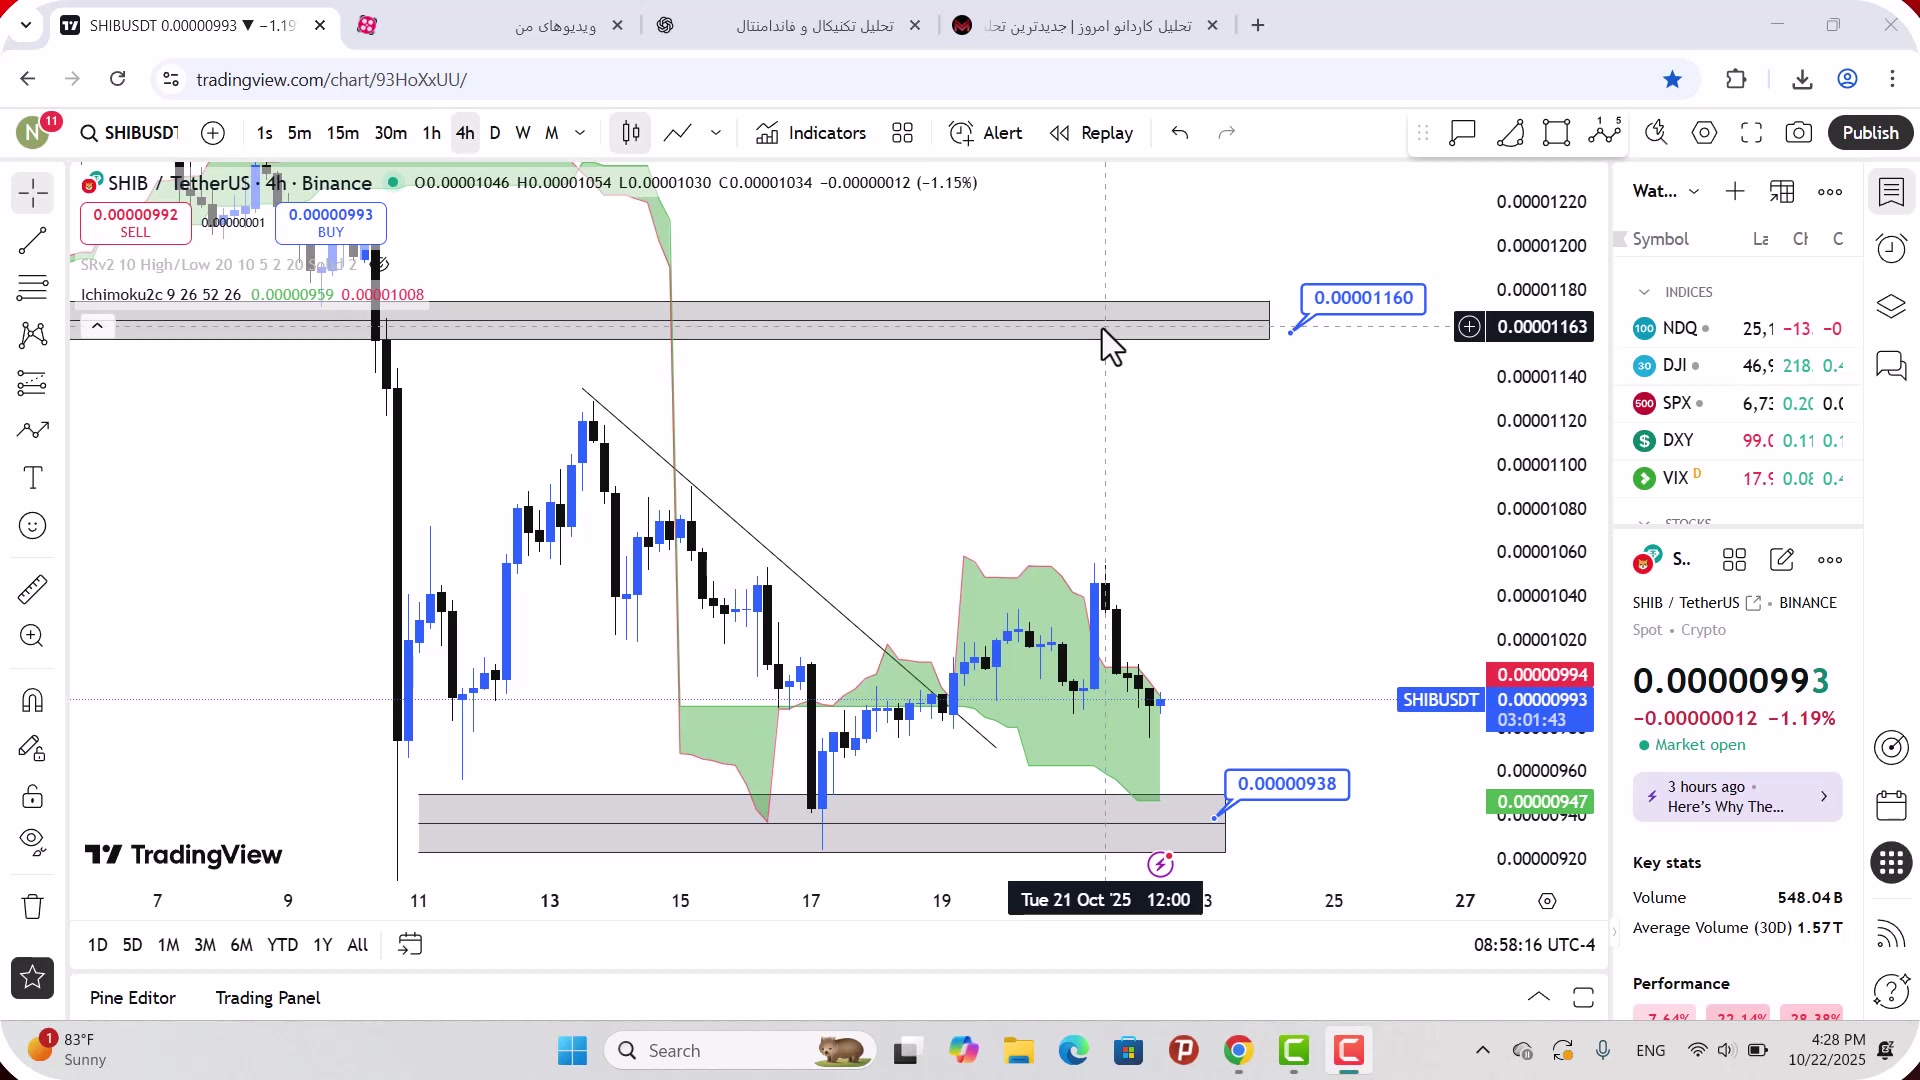Select the zoom in tool
Viewport: 1920px width, 1080px height.
coord(33,636)
